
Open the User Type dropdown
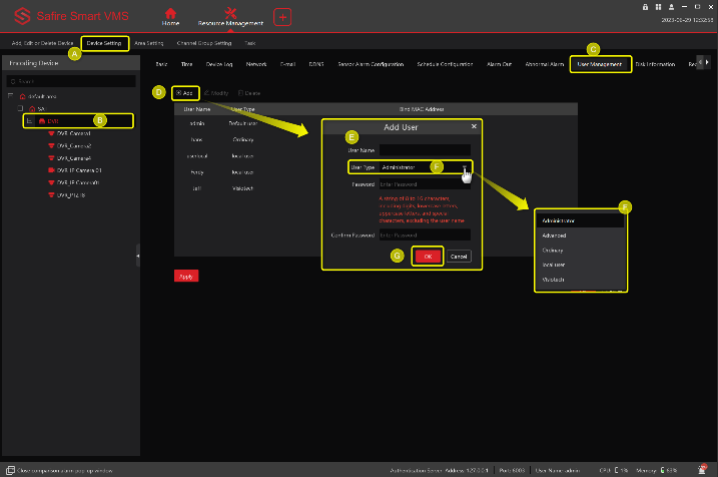pos(424,167)
